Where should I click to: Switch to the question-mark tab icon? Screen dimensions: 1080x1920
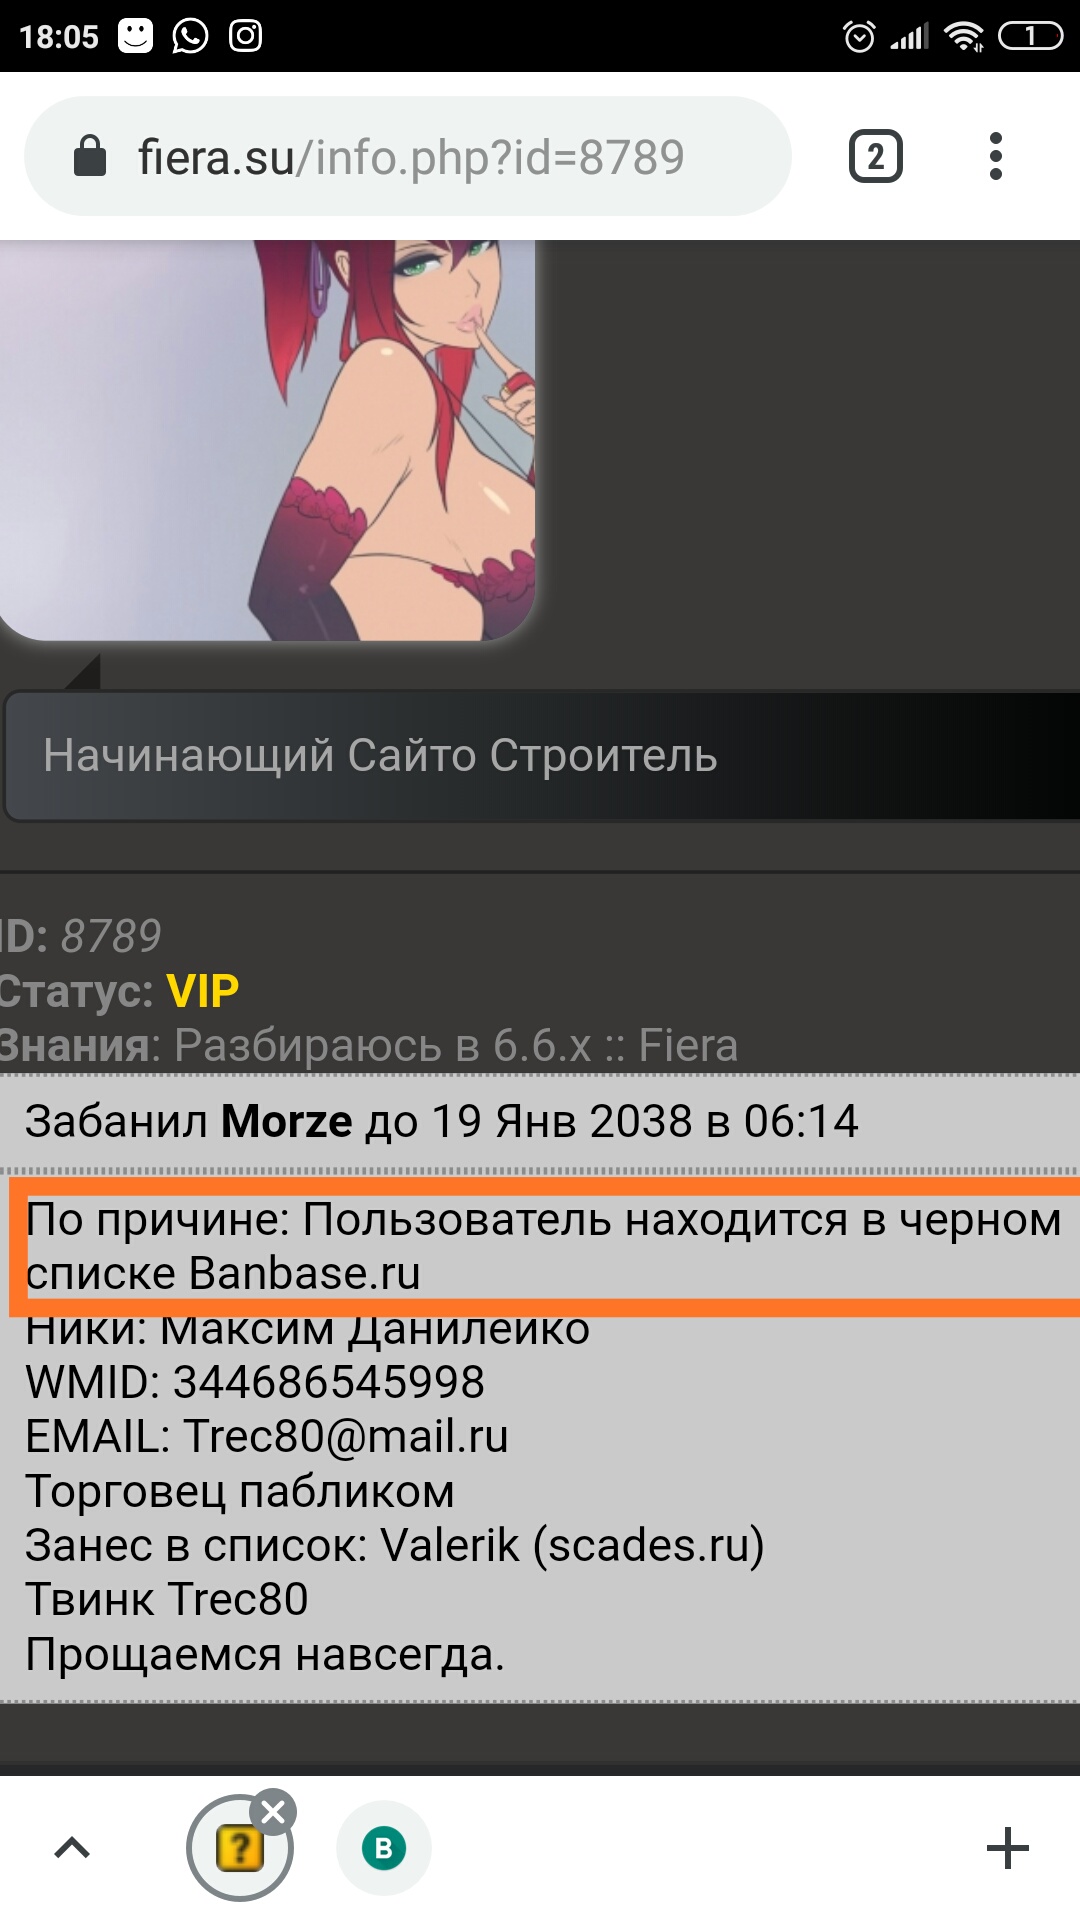[x=240, y=1849]
